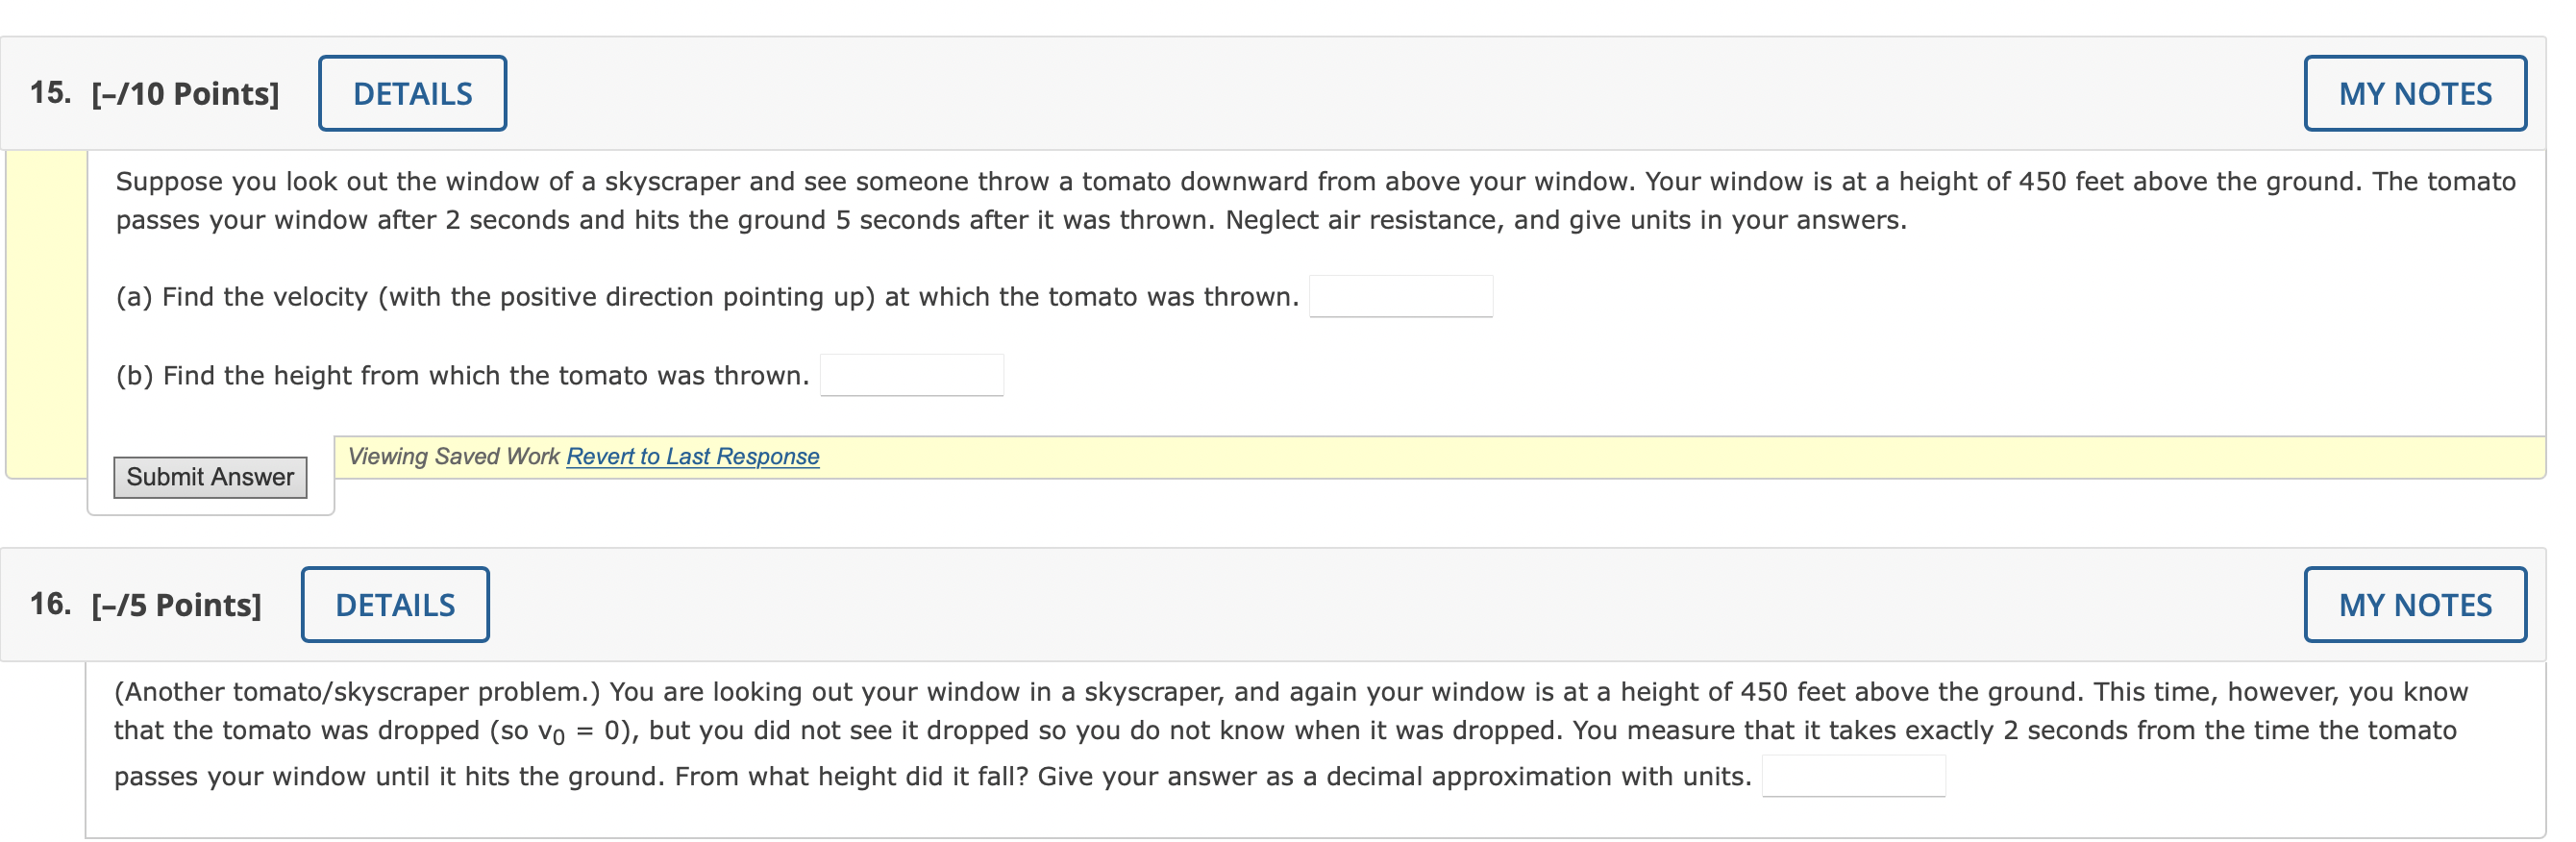
Task: Click part (b) of question 15
Action: point(460,375)
